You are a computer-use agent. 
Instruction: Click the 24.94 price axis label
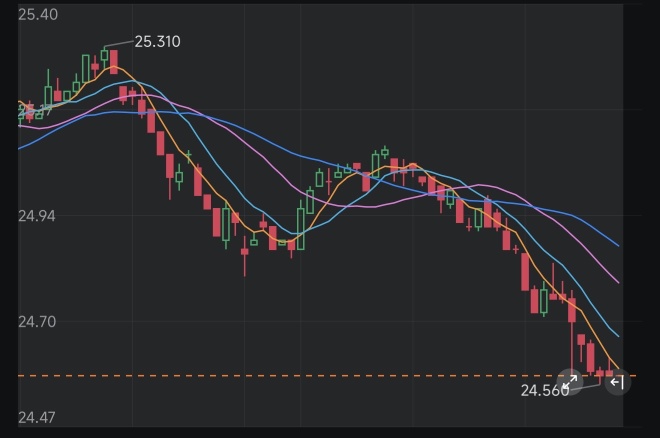tap(37, 216)
